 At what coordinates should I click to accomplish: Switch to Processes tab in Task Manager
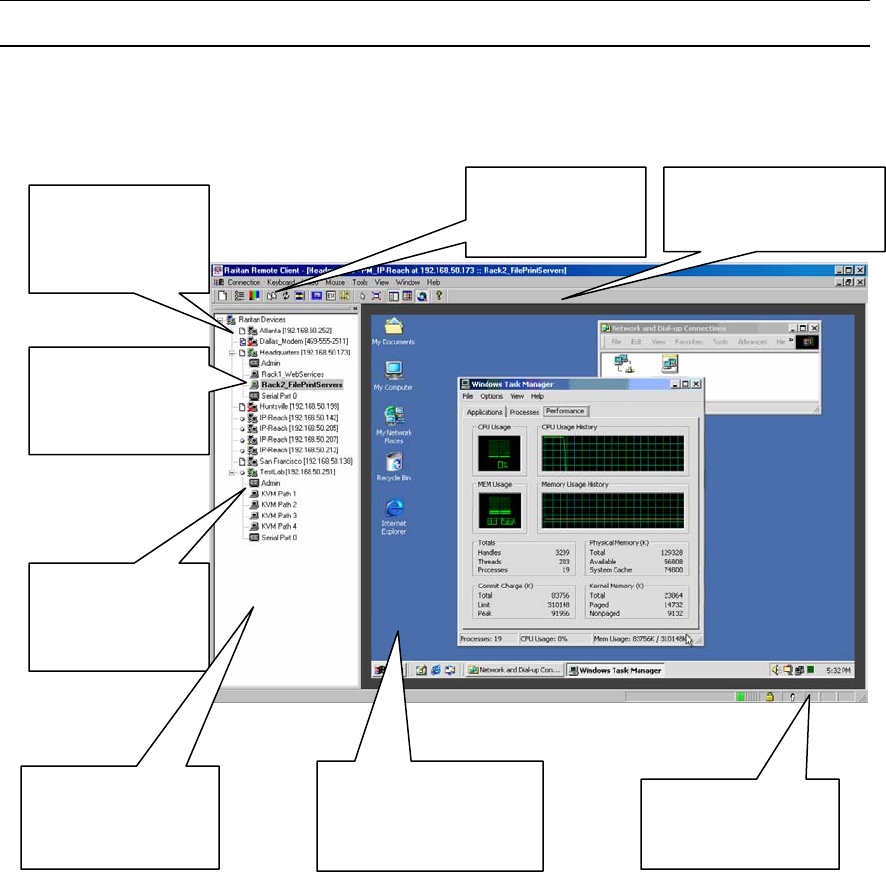click(524, 413)
